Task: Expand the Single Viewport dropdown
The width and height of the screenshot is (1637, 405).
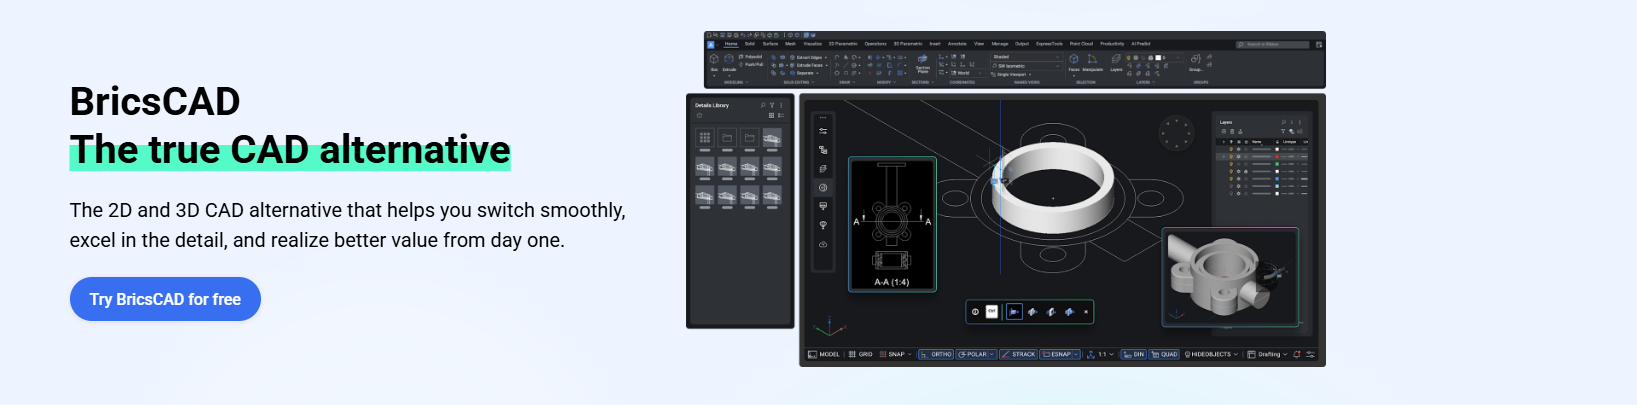Action: [1012, 74]
